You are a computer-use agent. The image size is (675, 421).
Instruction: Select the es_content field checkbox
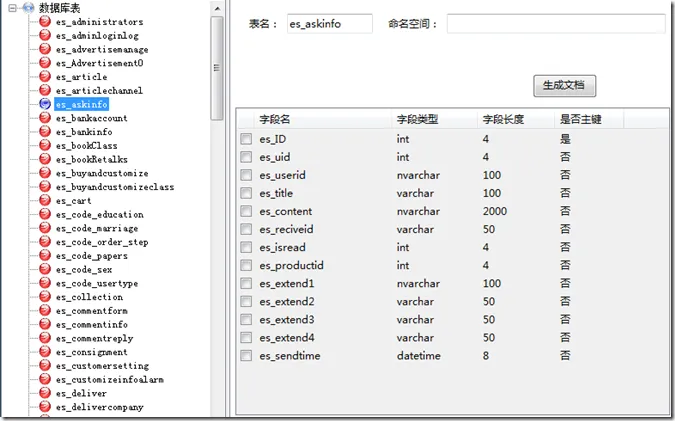(246, 211)
